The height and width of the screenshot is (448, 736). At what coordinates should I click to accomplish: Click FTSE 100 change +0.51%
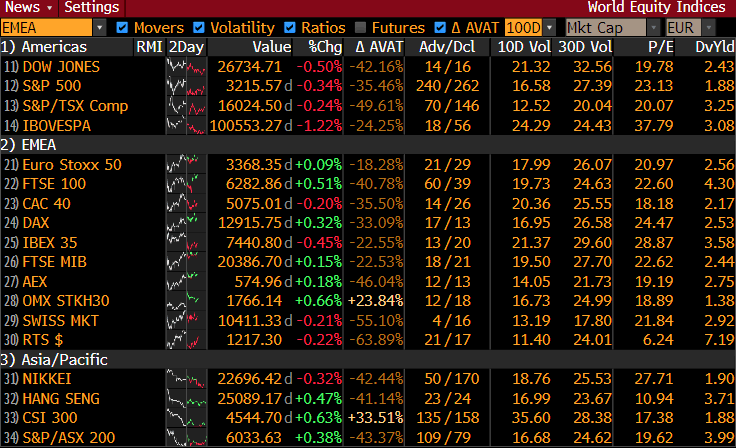click(319, 184)
